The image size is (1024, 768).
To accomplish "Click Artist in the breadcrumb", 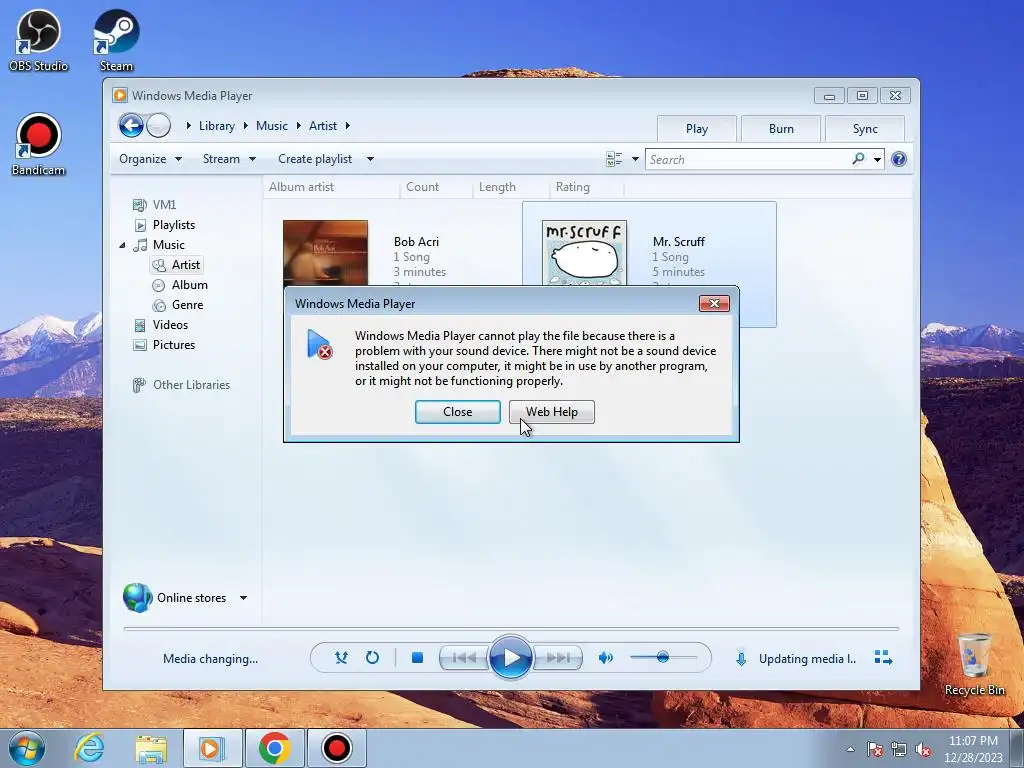I will click(323, 125).
